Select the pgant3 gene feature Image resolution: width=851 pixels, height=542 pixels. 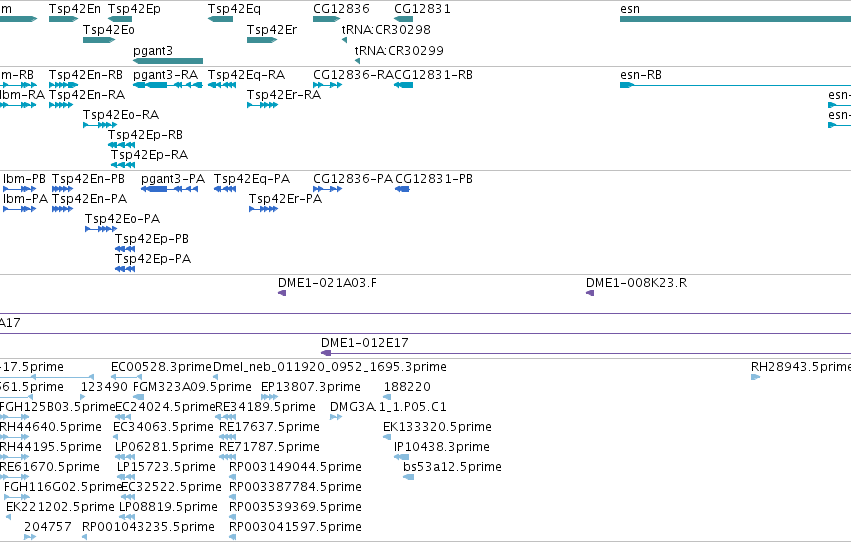tap(168, 61)
